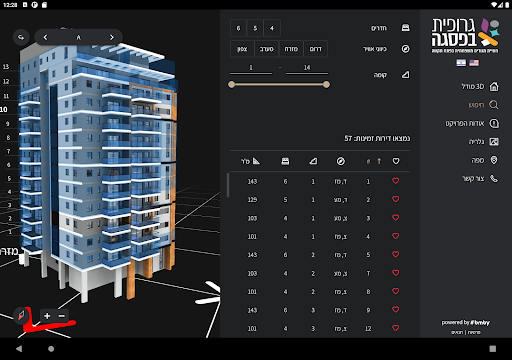Viewport: 512px width, 360px height.
Task: Sort by apartment number with the arrow header
Action: point(379,161)
